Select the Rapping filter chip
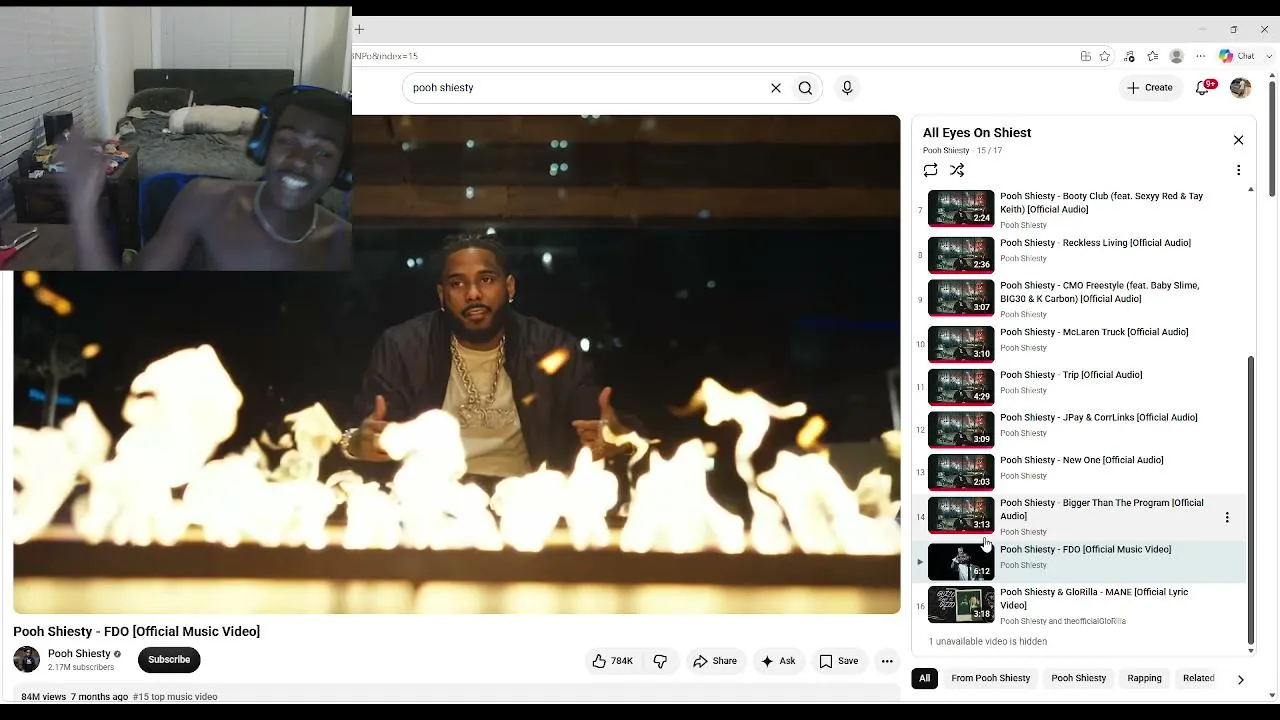Viewport: 1280px width, 720px height. pyautogui.click(x=1144, y=678)
